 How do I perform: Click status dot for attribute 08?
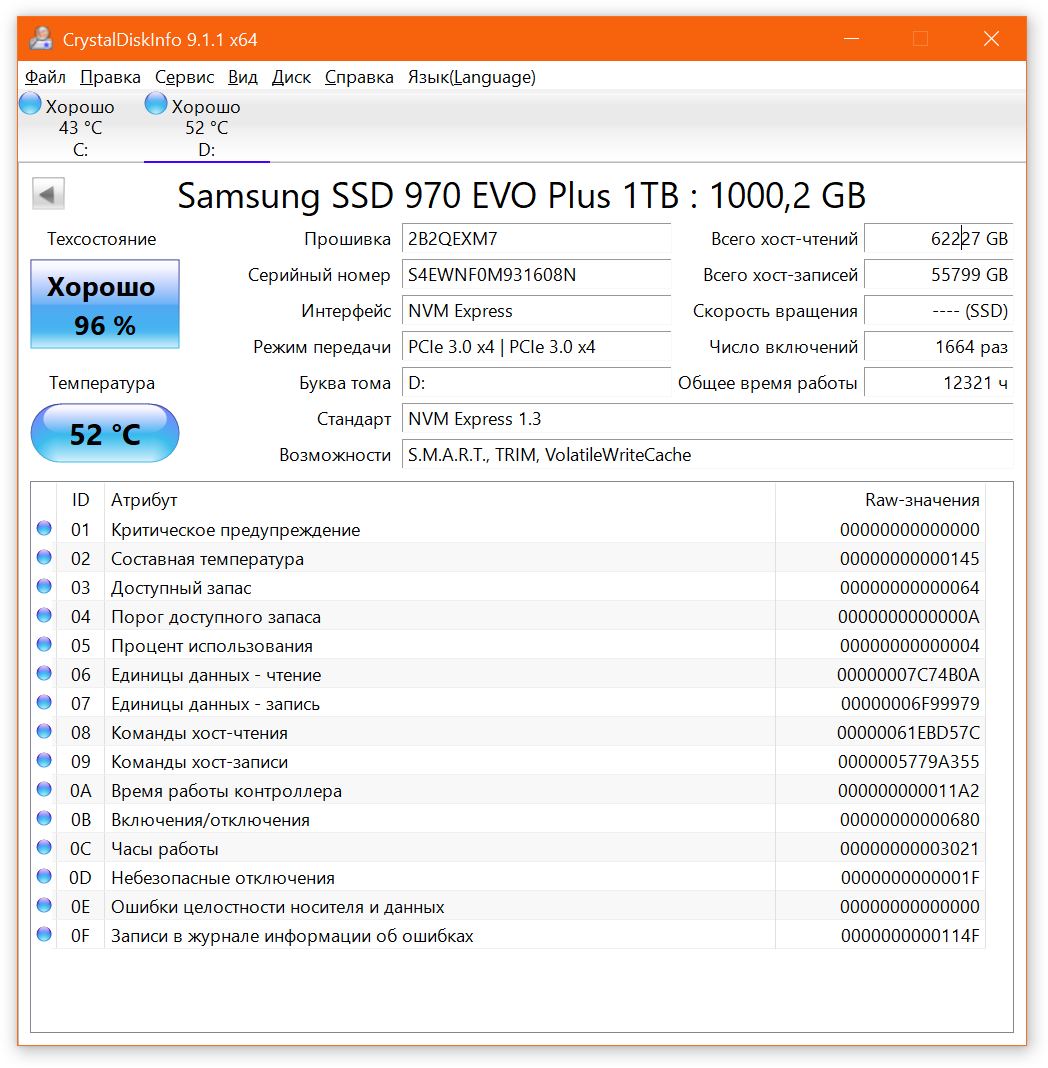click(44, 731)
